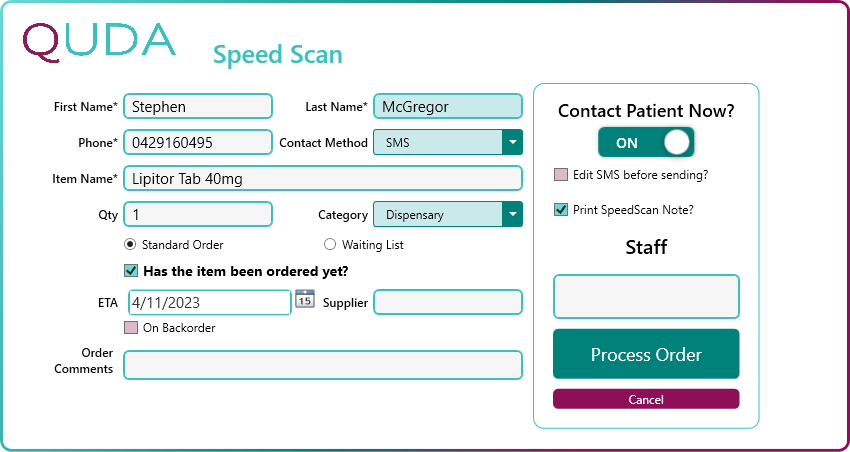Select the Item Name text field
This screenshot has width=850, height=452.
322,179
